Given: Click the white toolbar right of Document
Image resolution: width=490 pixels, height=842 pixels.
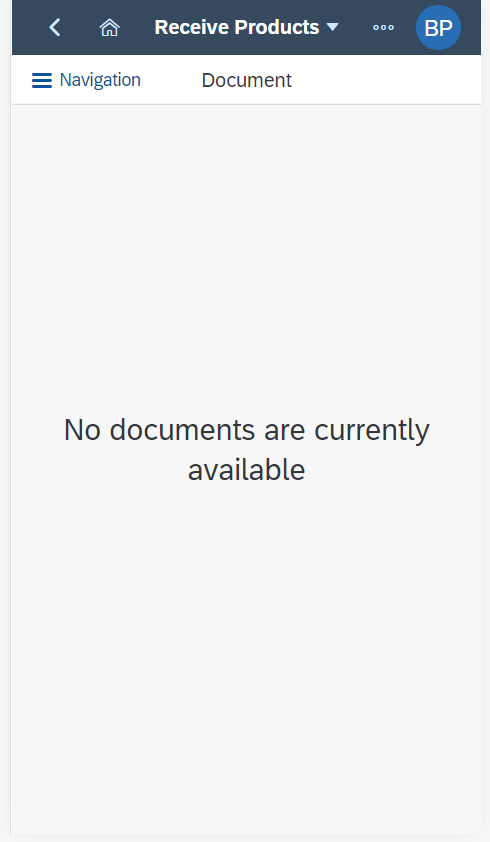Looking at the screenshot, I should (387, 80).
